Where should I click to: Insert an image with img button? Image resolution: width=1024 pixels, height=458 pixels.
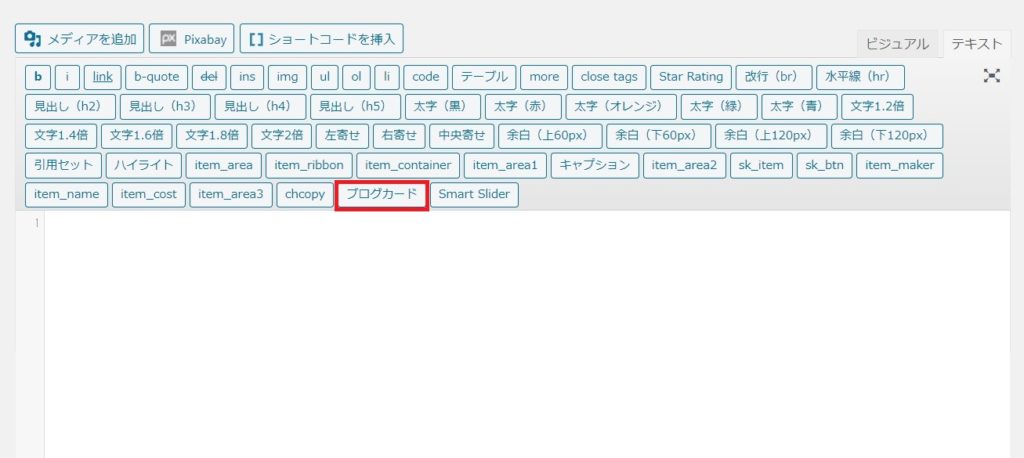pyautogui.click(x=287, y=77)
